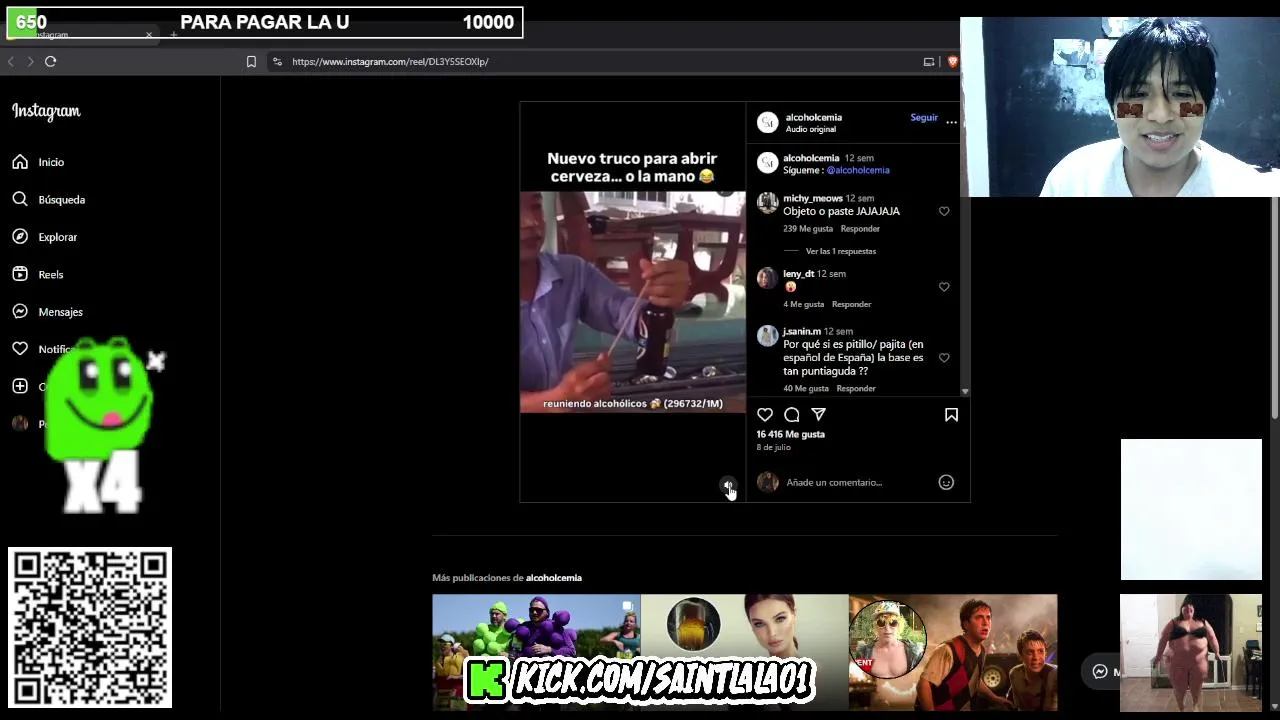Open alcoholcemia username in post header
The width and height of the screenshot is (1280, 720).
point(814,117)
